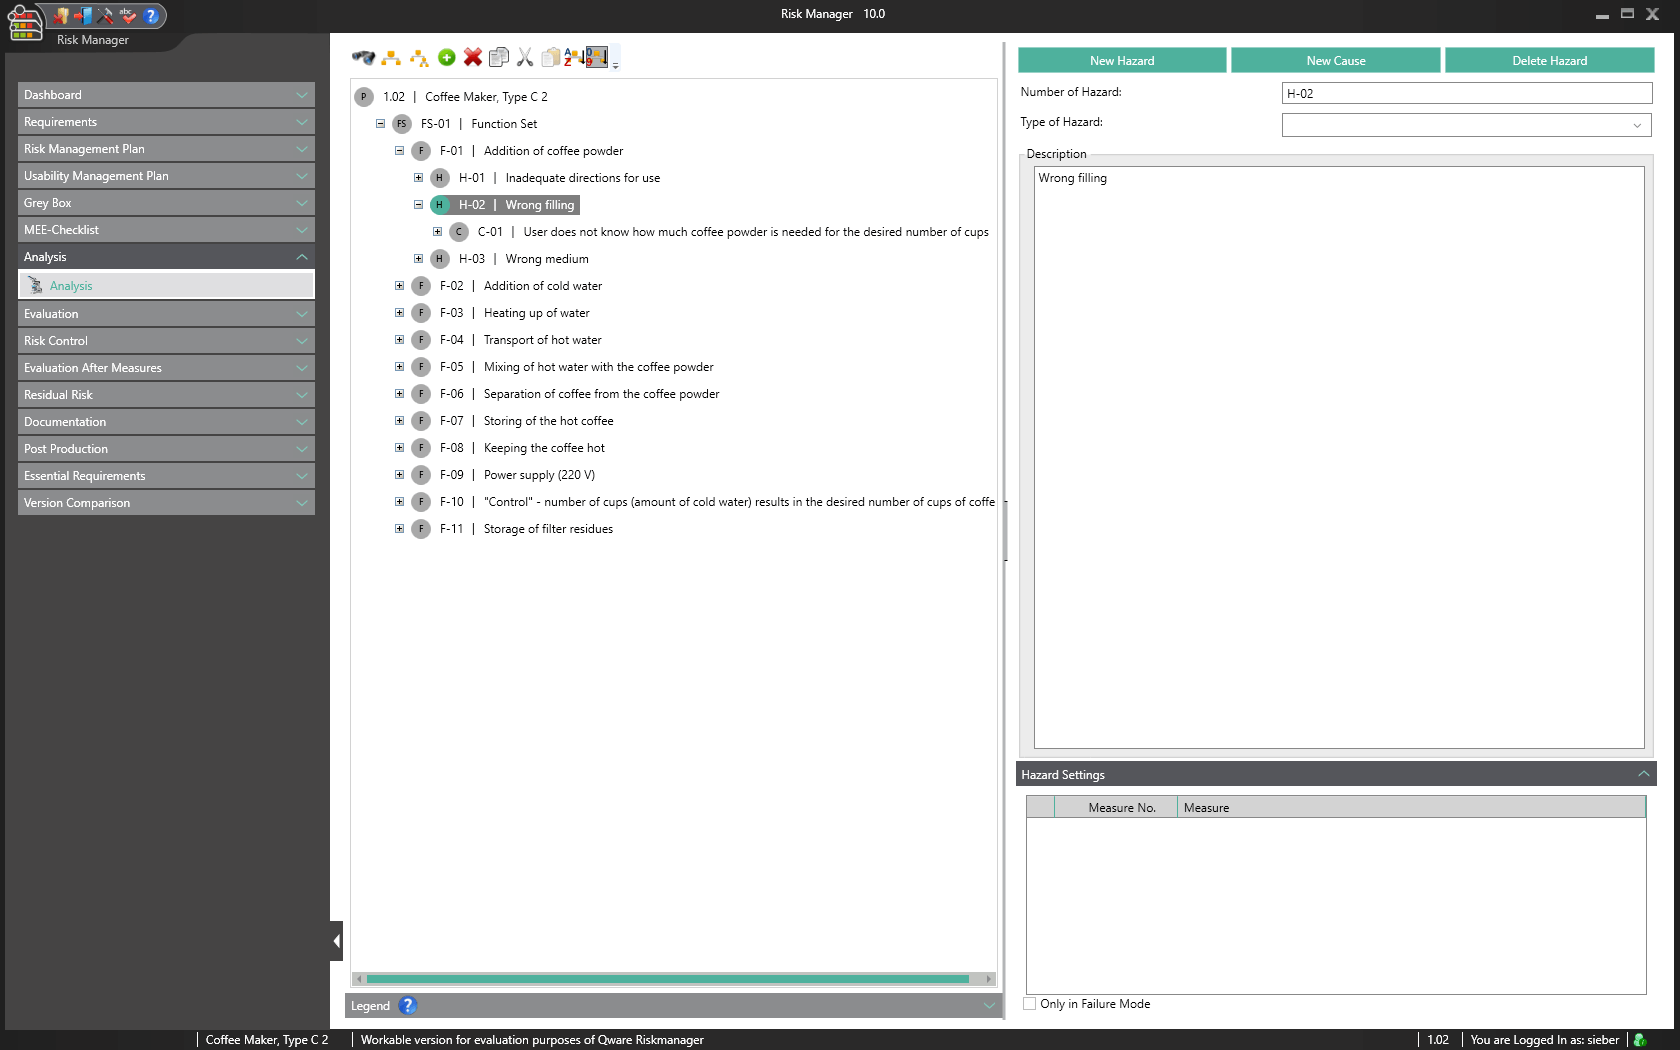1680x1050 pixels.
Task: Click the binoculars search icon
Action: (363, 57)
